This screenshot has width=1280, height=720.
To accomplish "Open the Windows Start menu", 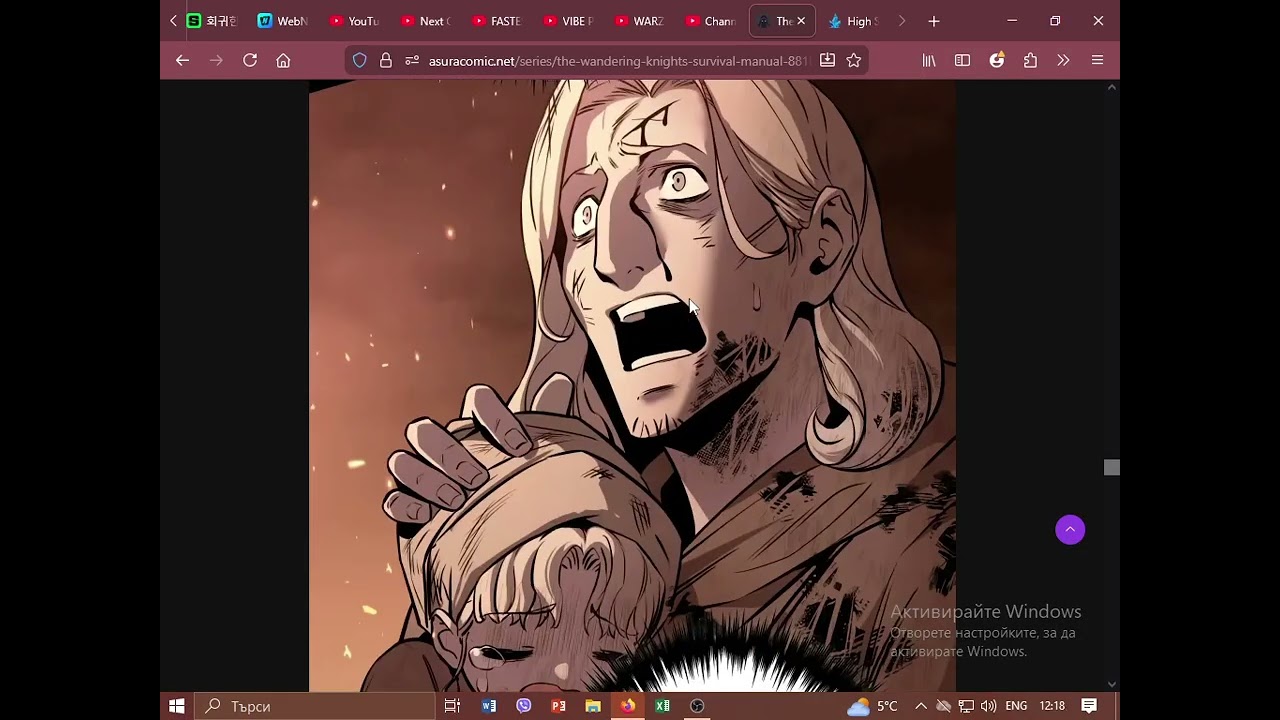I will [x=177, y=706].
